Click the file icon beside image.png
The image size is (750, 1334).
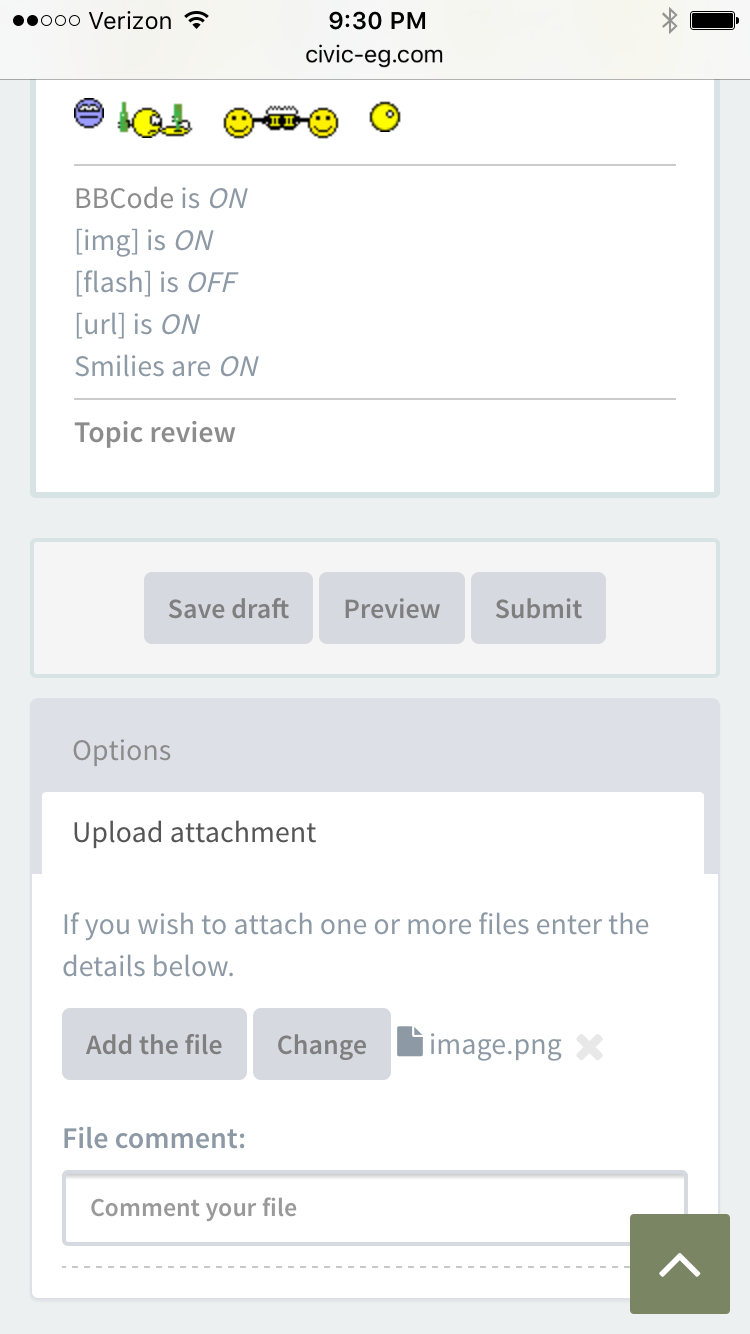point(410,1042)
